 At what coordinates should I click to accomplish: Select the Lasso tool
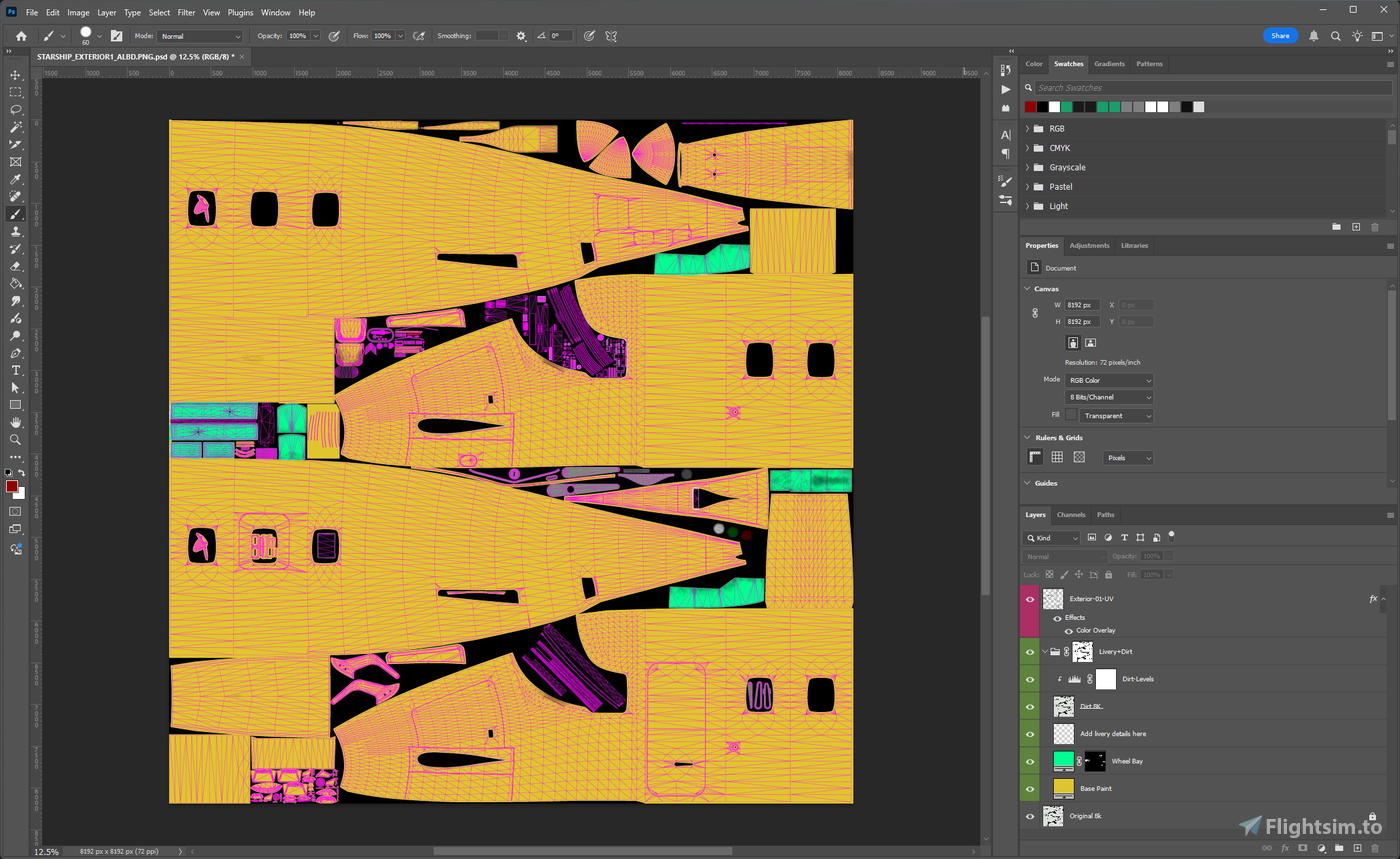15,109
